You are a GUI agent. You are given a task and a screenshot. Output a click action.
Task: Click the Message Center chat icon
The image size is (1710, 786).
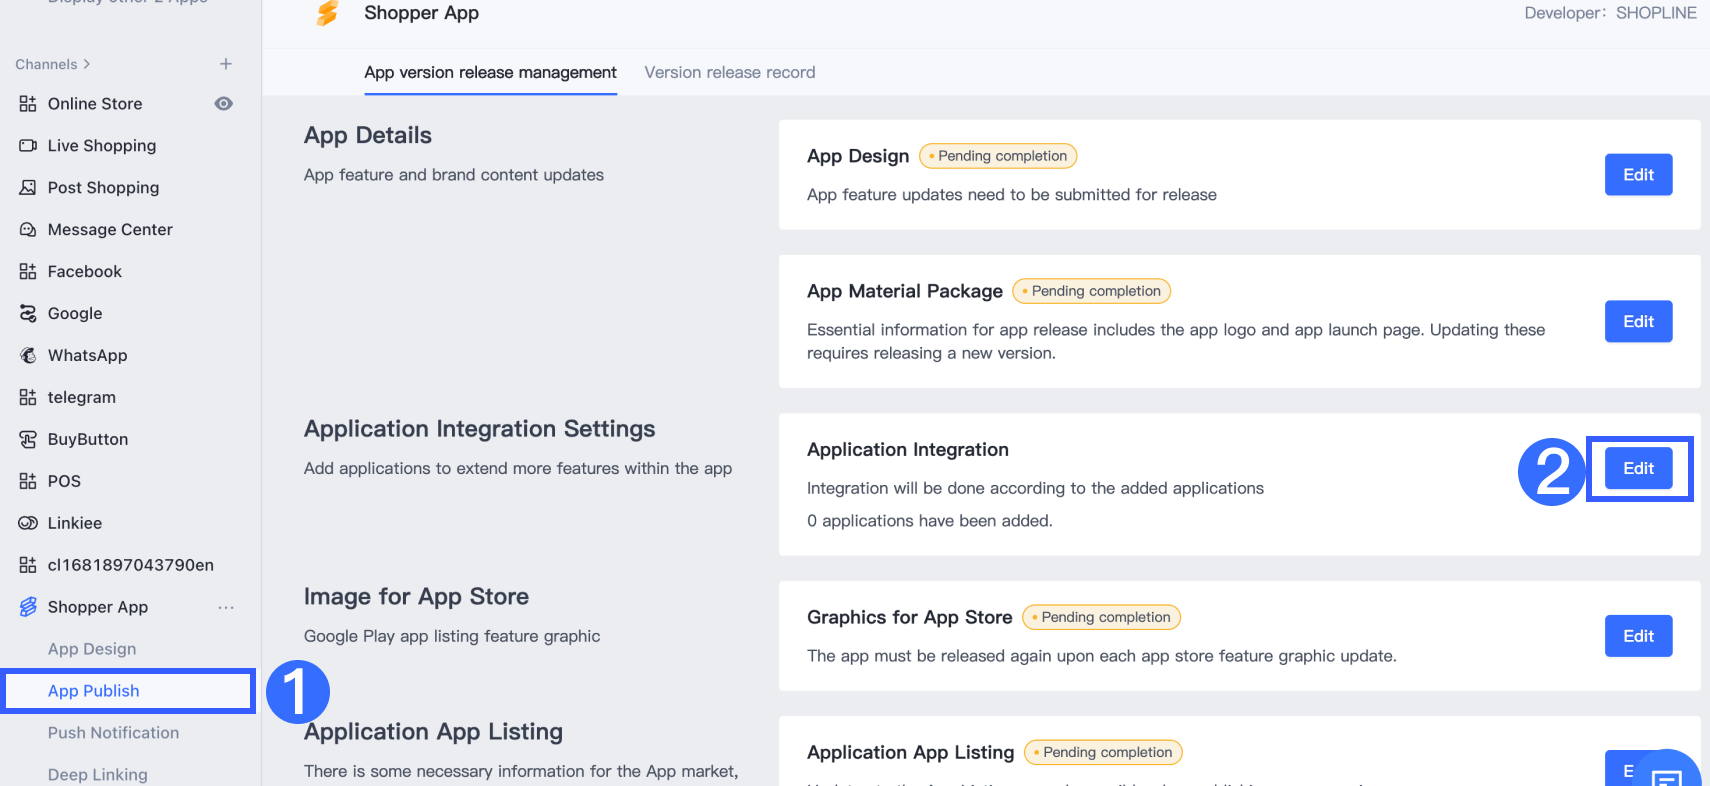28,230
